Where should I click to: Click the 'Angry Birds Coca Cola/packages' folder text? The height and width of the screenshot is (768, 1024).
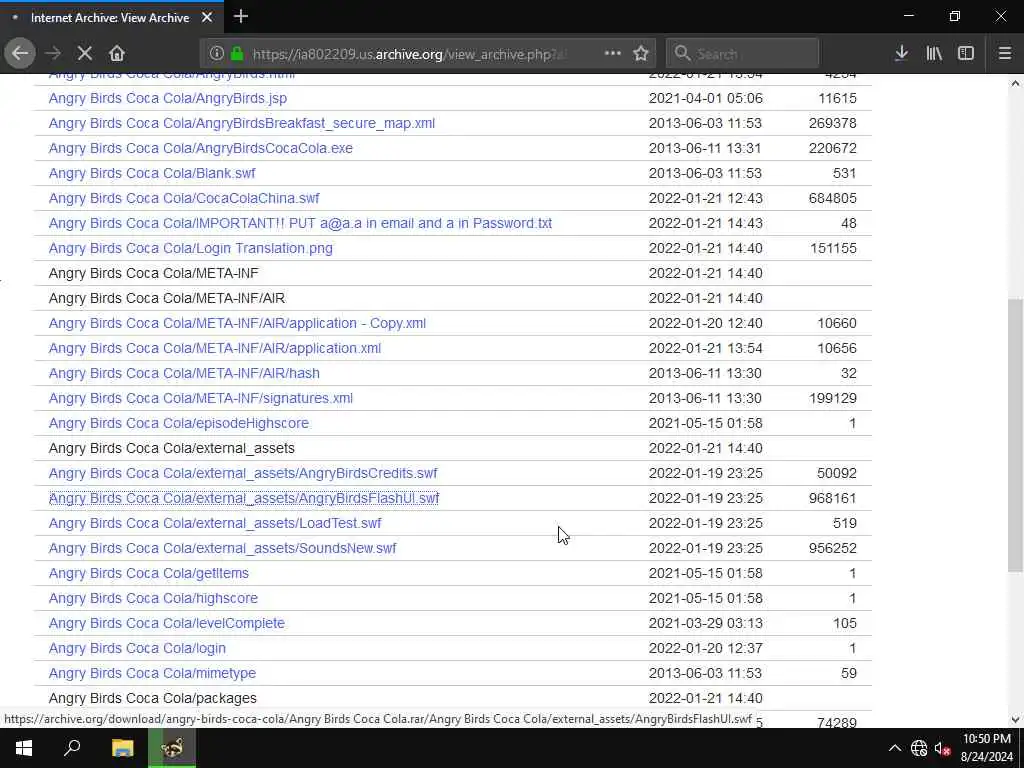pyautogui.click(x=153, y=698)
